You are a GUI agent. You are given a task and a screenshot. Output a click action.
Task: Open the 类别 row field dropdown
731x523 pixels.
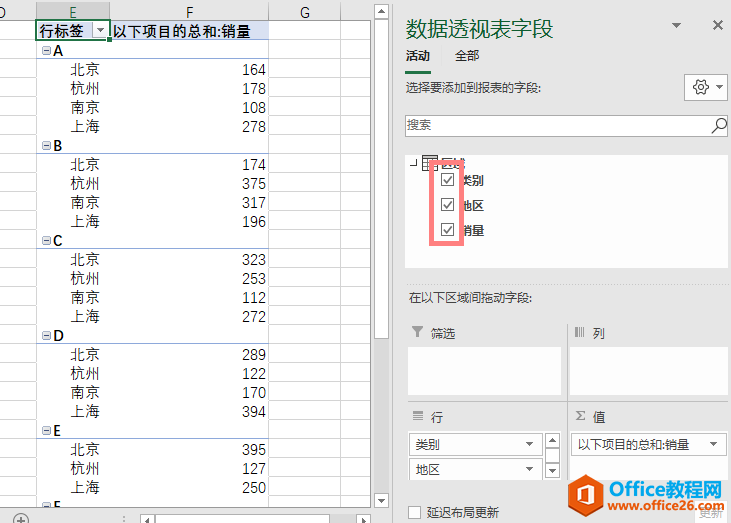529,444
